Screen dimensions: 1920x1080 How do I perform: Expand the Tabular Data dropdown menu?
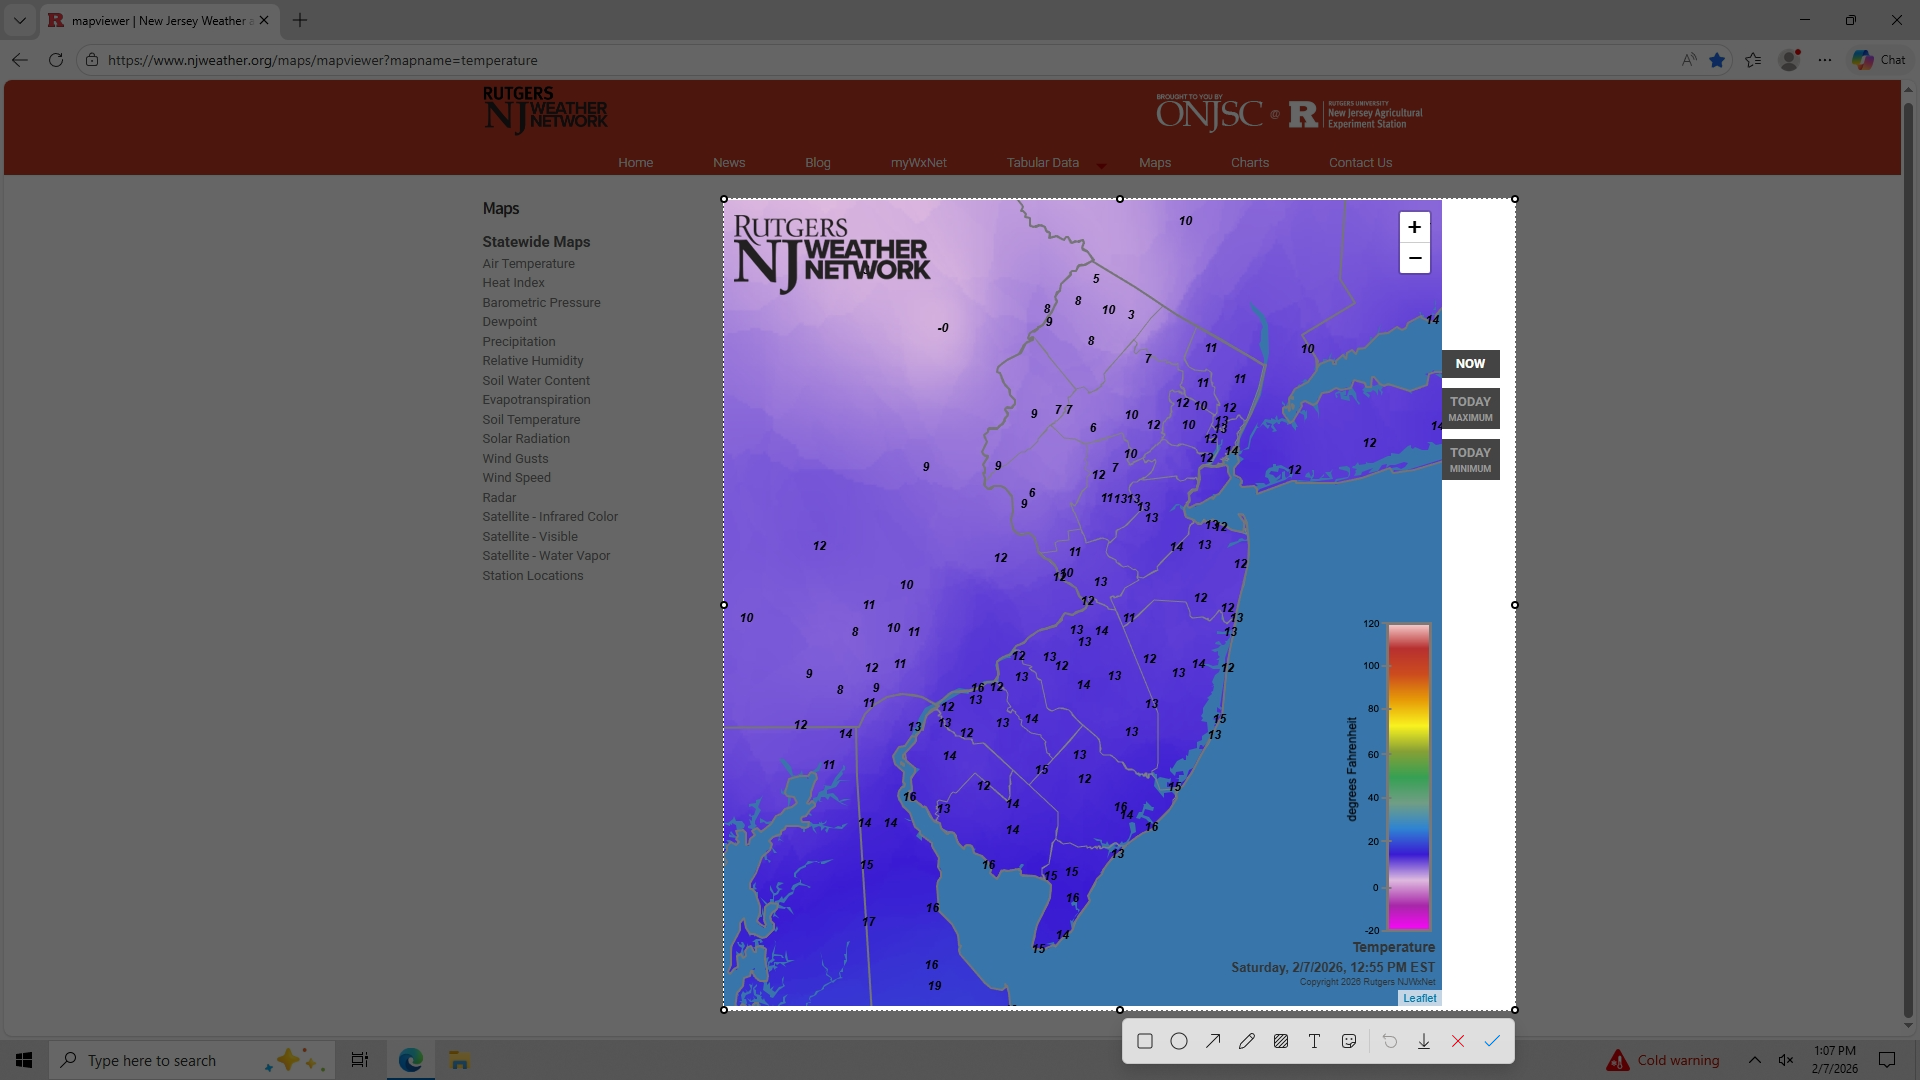tap(1101, 164)
